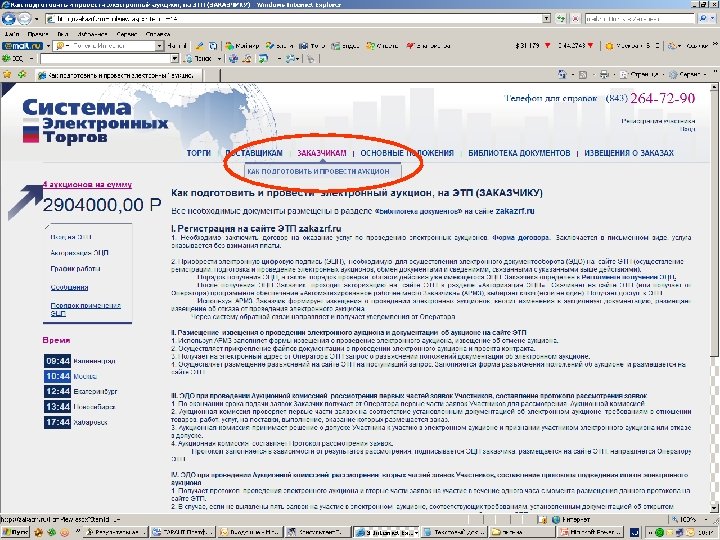This screenshot has height=540, width=720.
Task: Open Видео from the mail.ru toolbar
Action: (347, 46)
